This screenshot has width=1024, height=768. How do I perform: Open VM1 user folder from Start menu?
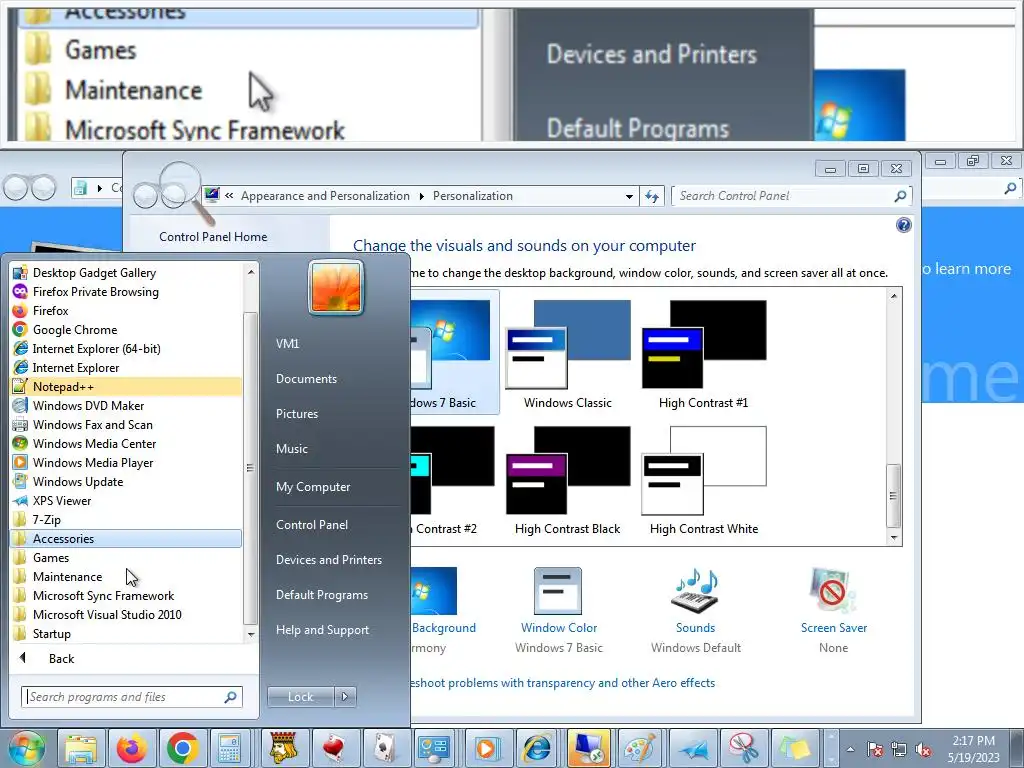coord(287,344)
